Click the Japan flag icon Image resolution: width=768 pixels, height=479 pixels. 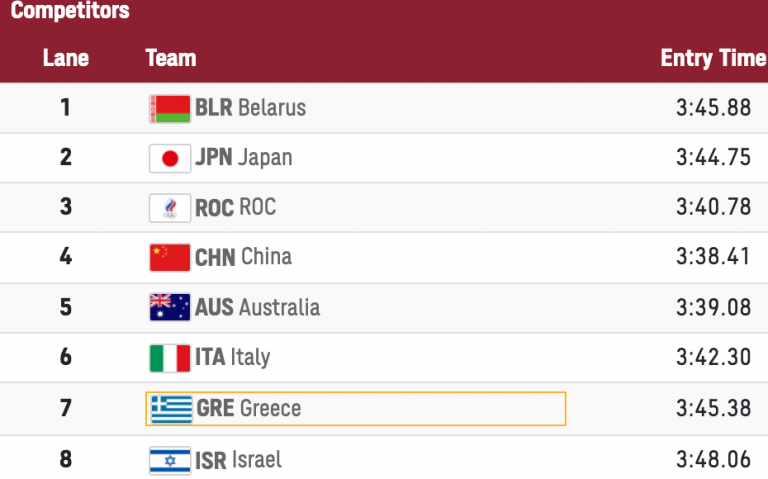pos(169,158)
